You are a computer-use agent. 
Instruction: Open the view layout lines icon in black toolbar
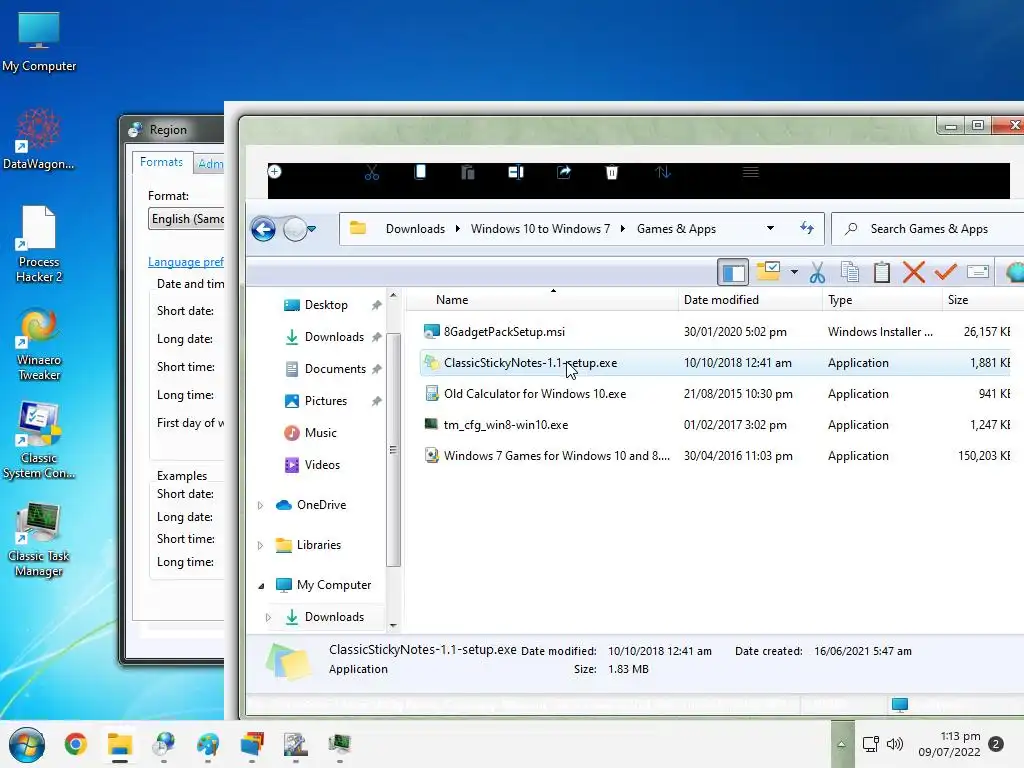coord(750,172)
